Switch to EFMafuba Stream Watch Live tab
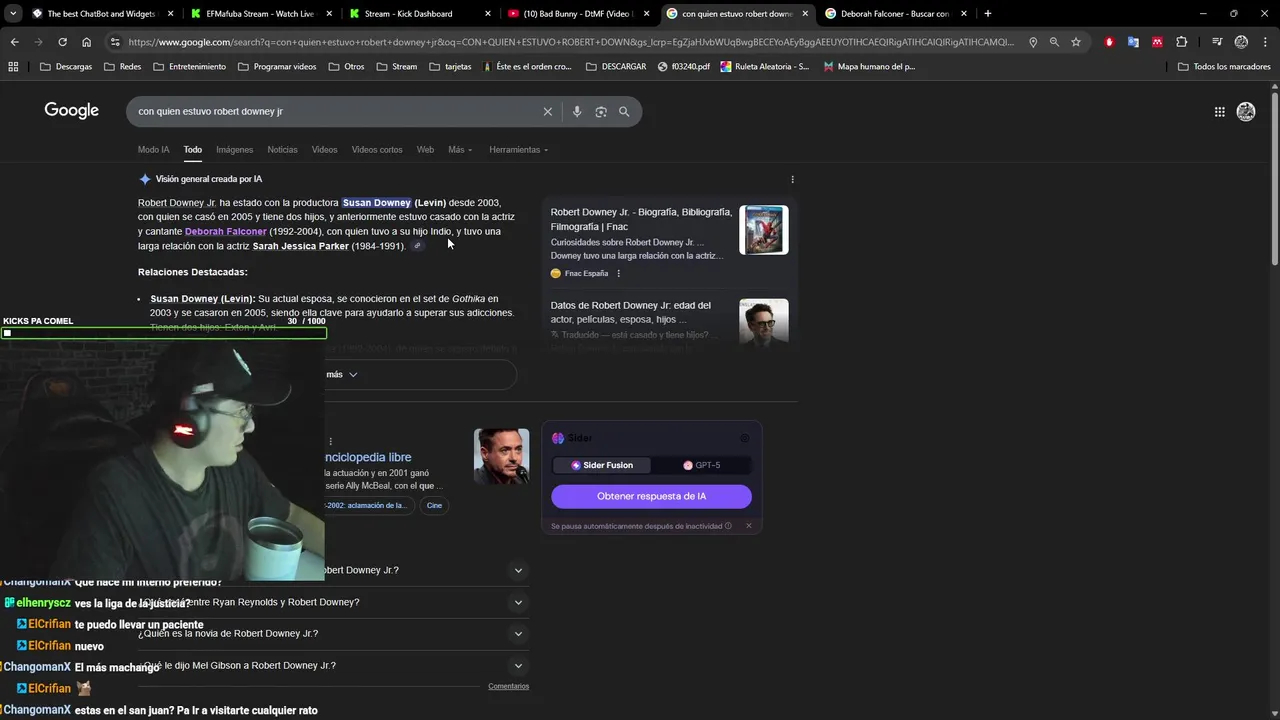This screenshot has width=1280, height=720. point(262,14)
